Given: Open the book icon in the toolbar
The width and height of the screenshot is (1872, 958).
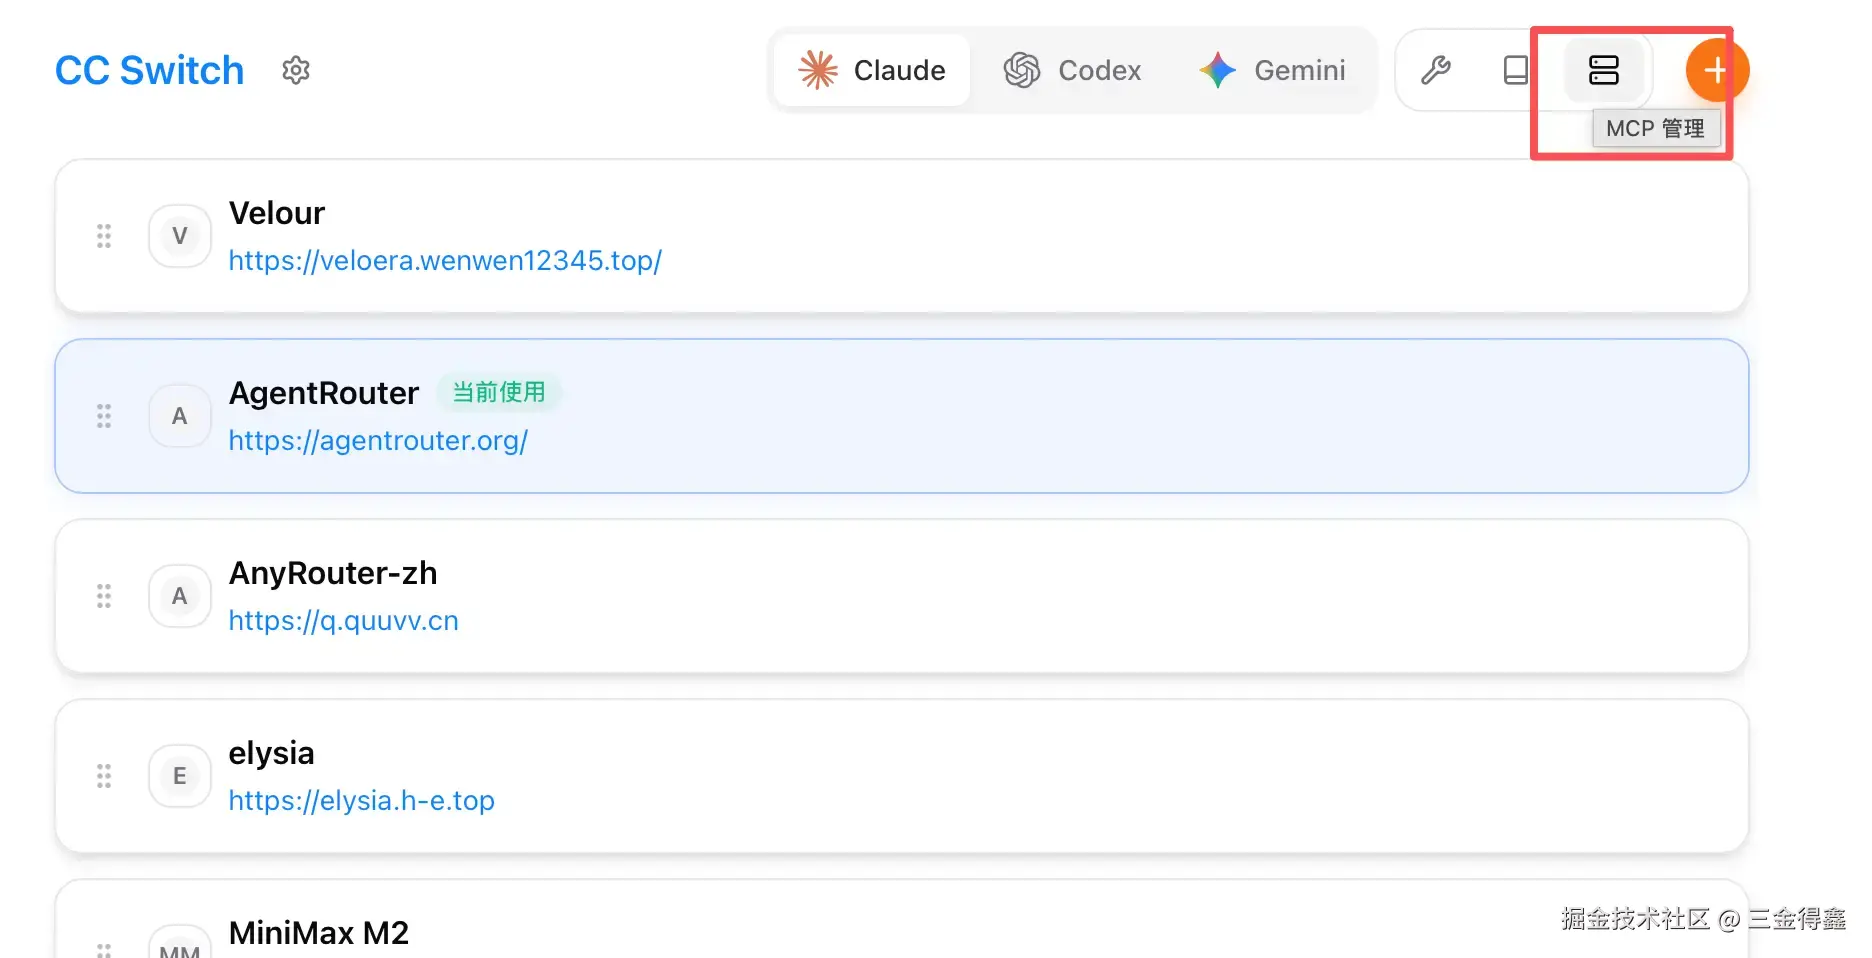Looking at the screenshot, I should pos(1516,70).
